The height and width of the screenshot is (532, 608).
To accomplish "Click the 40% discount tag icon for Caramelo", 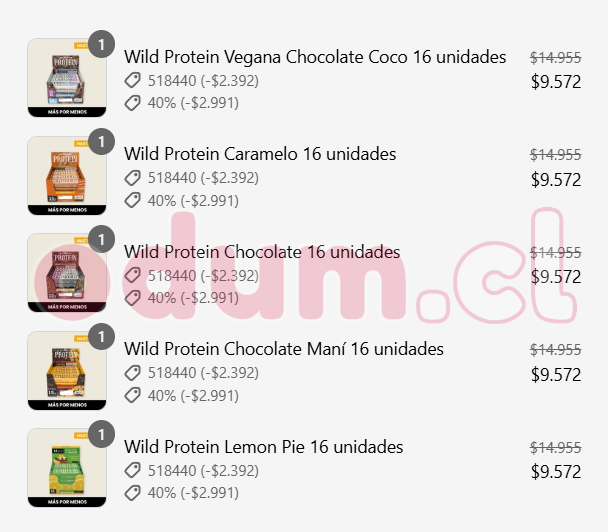I will point(133,200).
